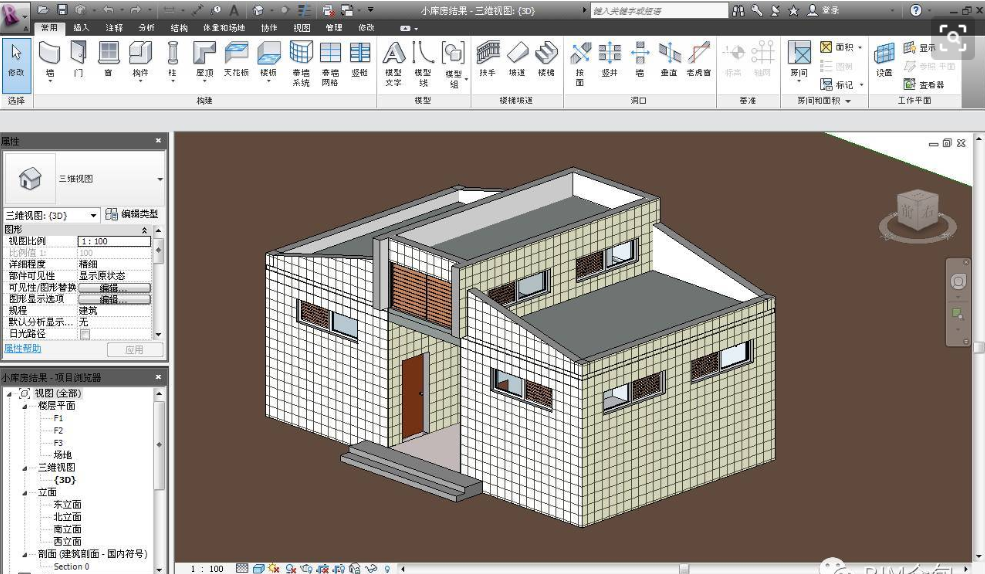Open the 视图 ribbon tab
The height and width of the screenshot is (574, 985).
tap(302, 28)
